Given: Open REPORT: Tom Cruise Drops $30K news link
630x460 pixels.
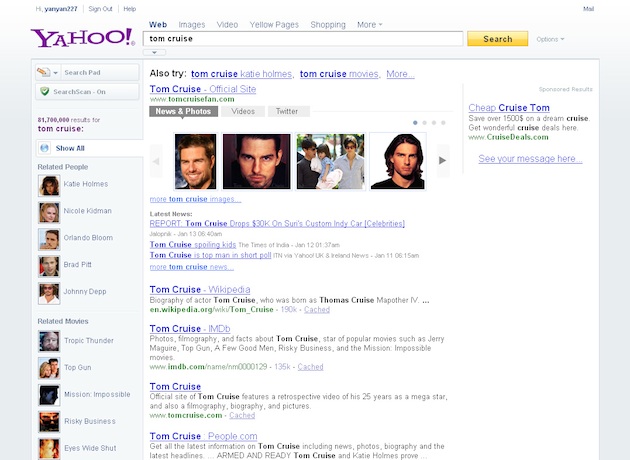Looking at the screenshot, I should click(277, 224).
